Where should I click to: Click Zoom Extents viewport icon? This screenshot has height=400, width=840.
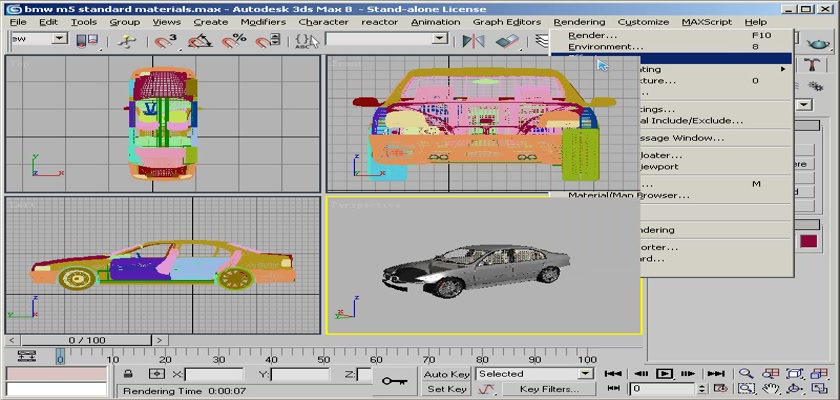coord(794,374)
